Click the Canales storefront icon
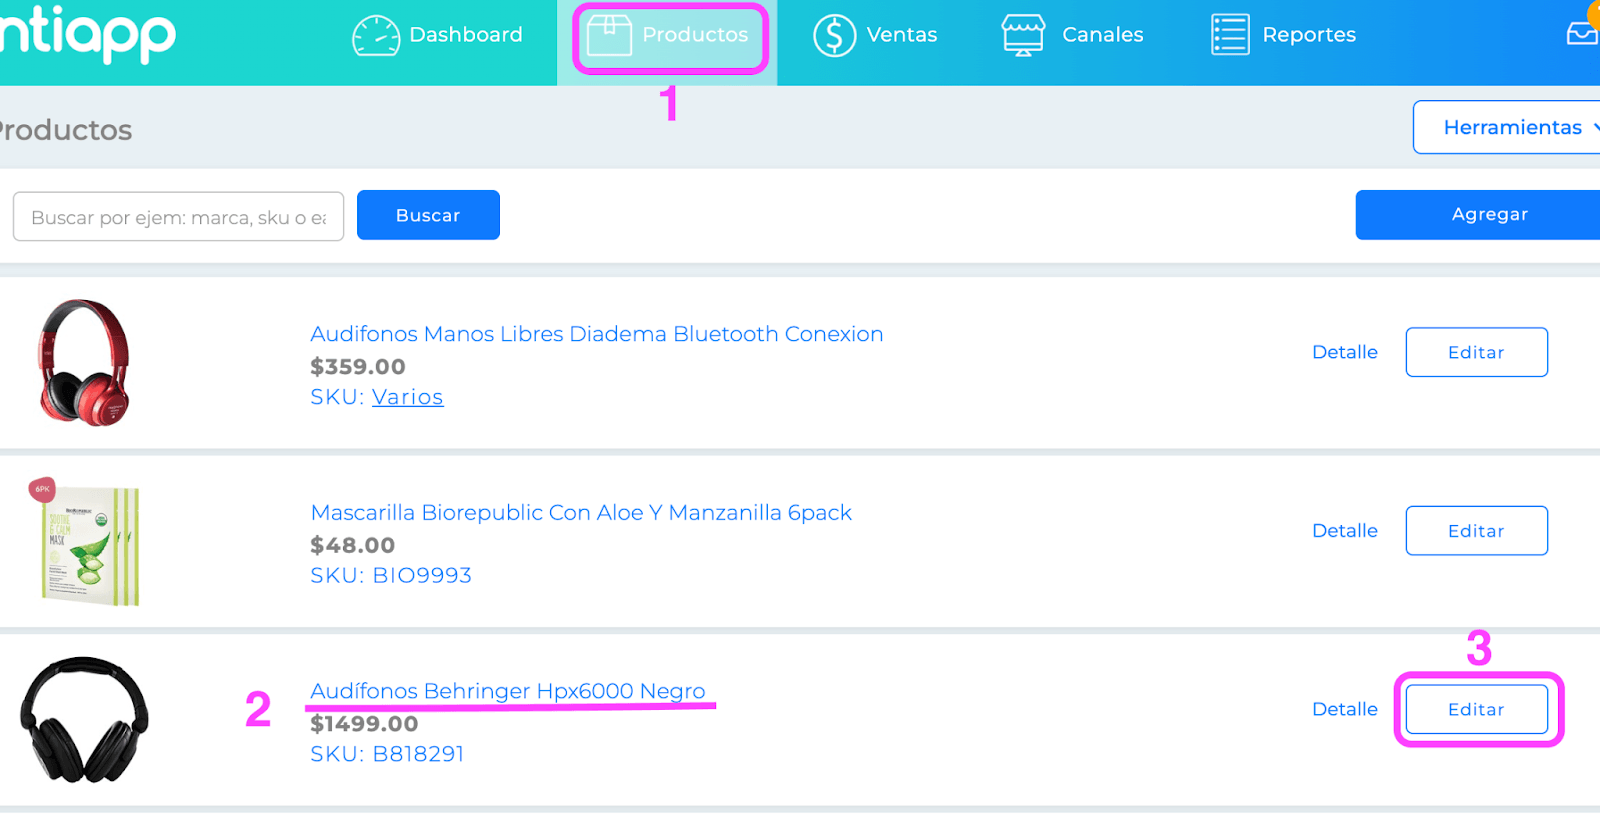Screen dimensions: 1600x821 pyautogui.click(x=1023, y=35)
